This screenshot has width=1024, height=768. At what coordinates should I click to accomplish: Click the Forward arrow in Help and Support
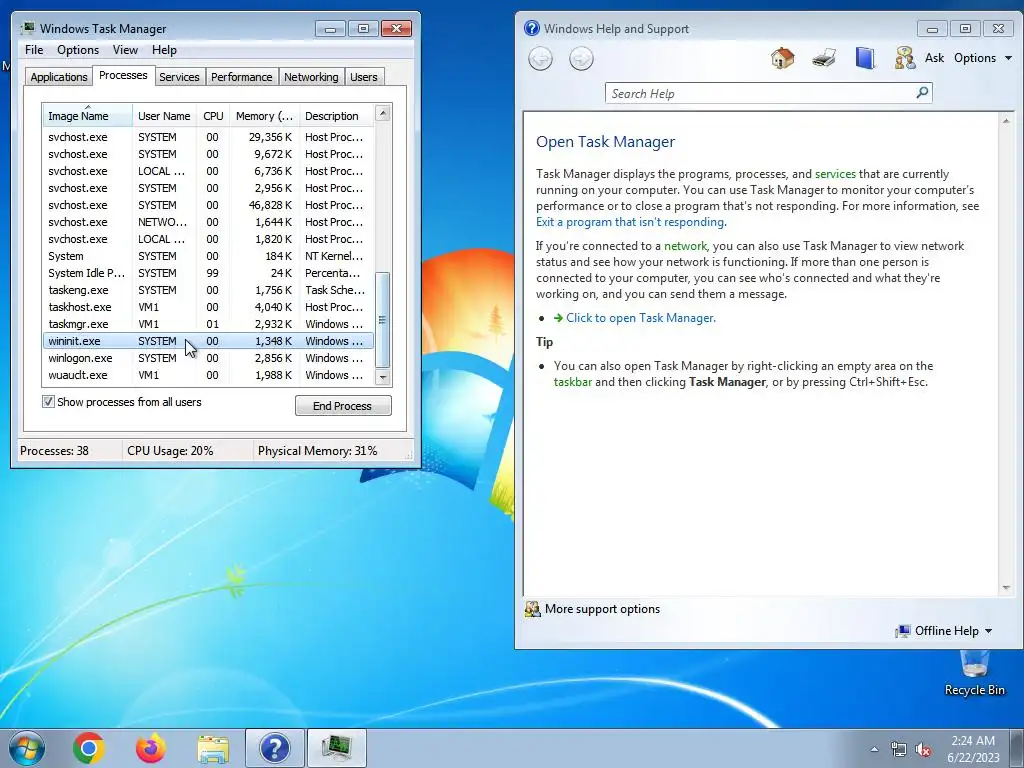[581, 59]
